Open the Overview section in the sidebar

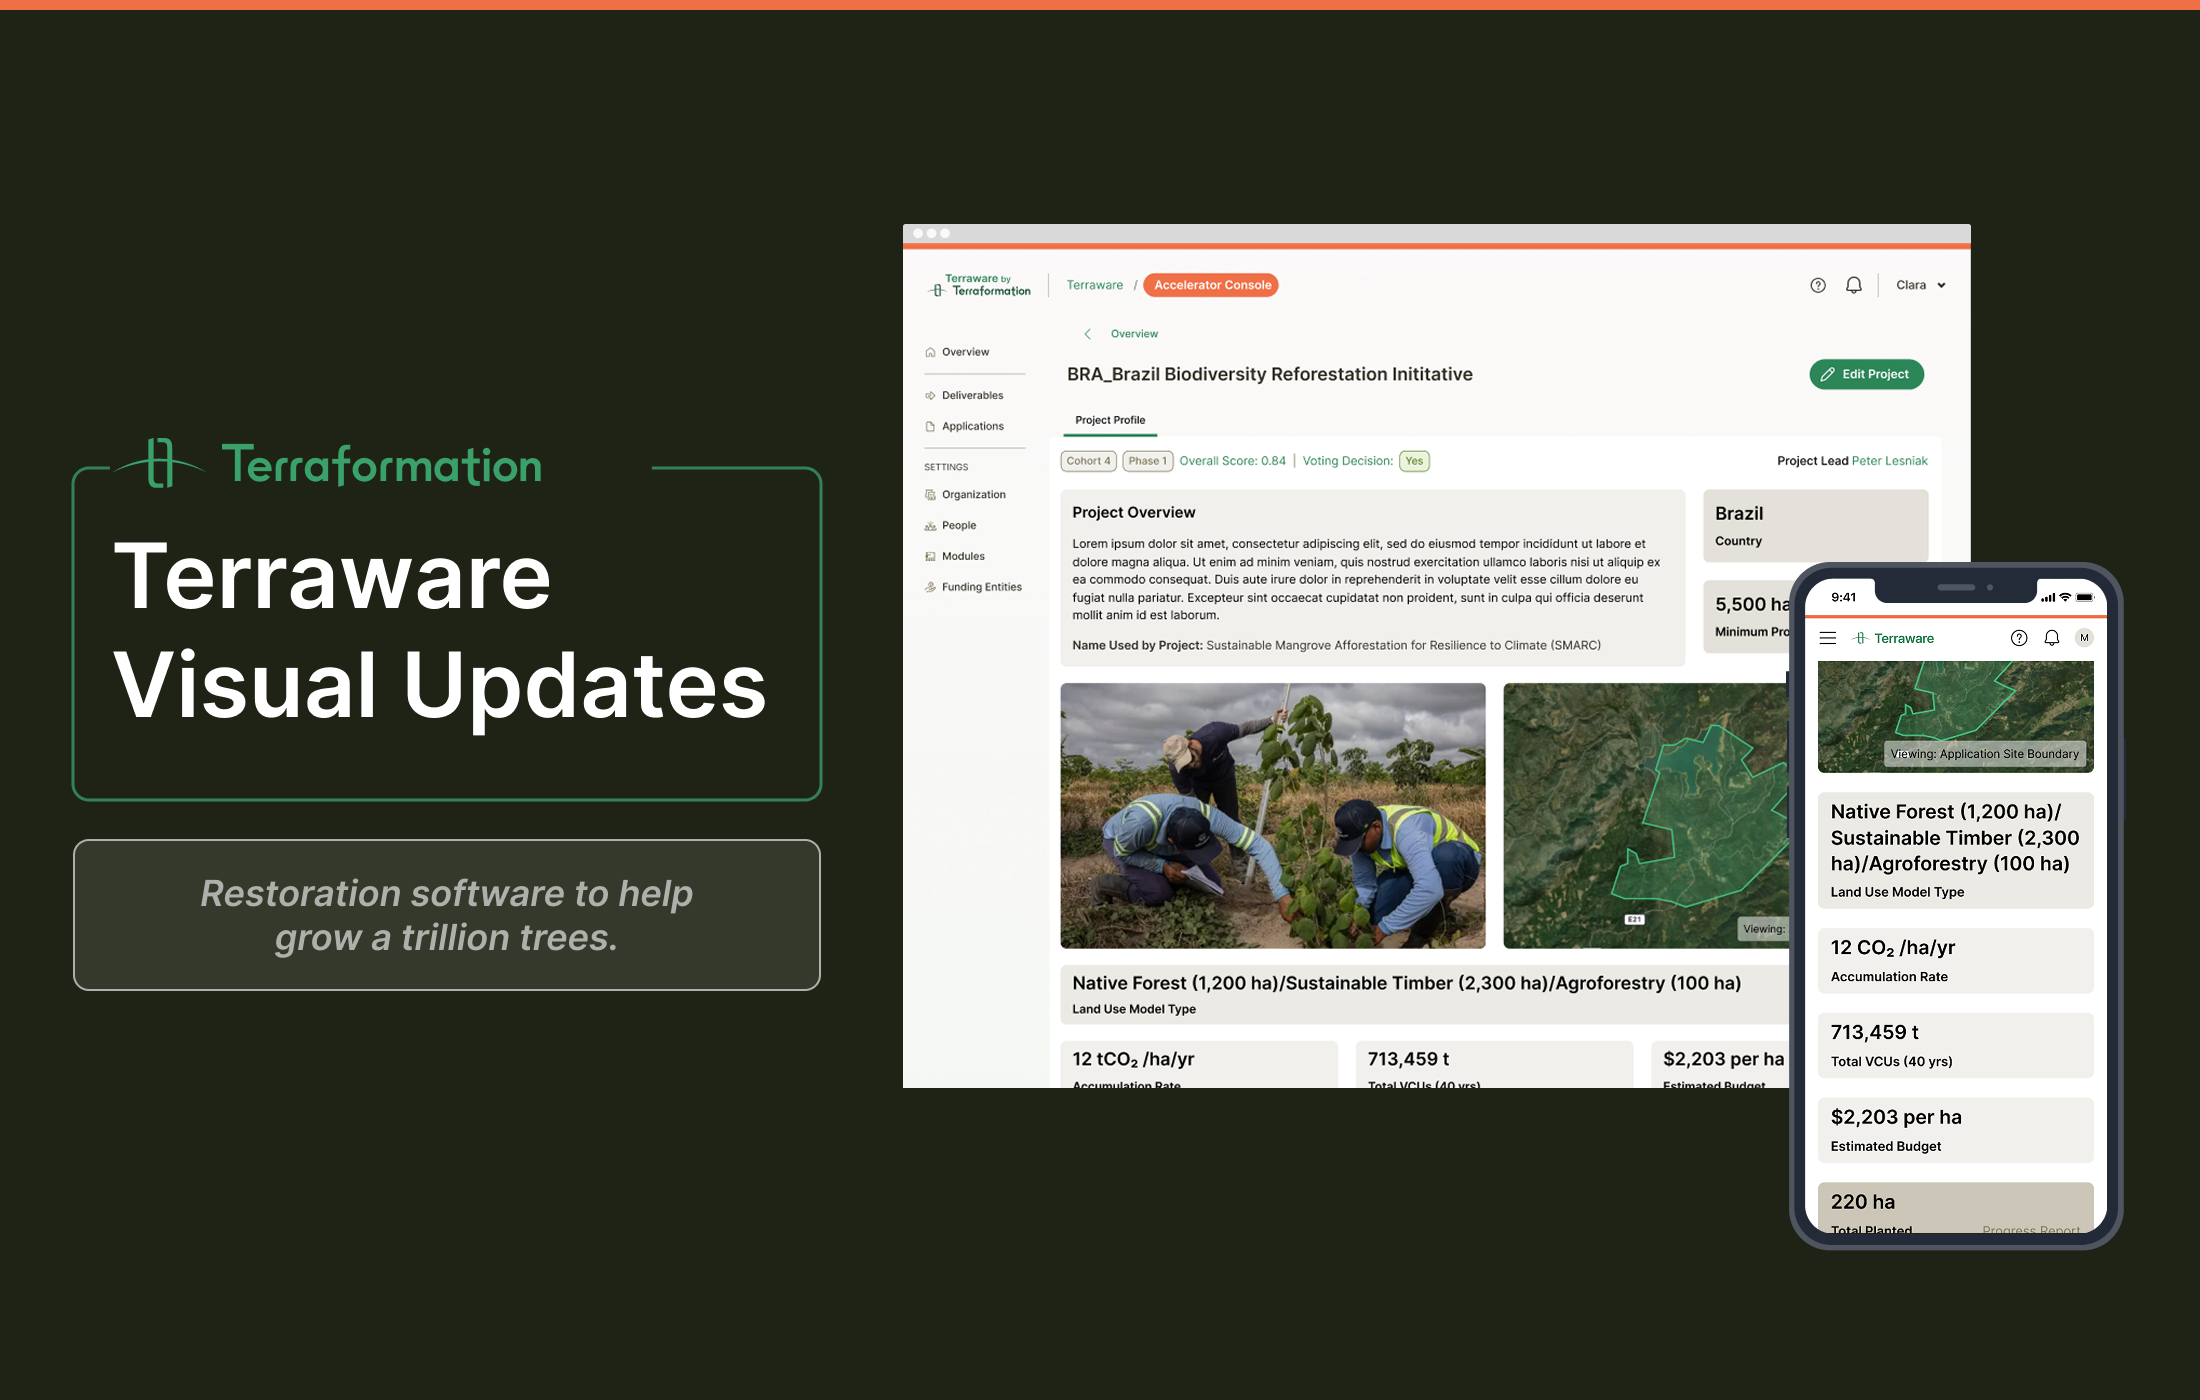click(964, 351)
